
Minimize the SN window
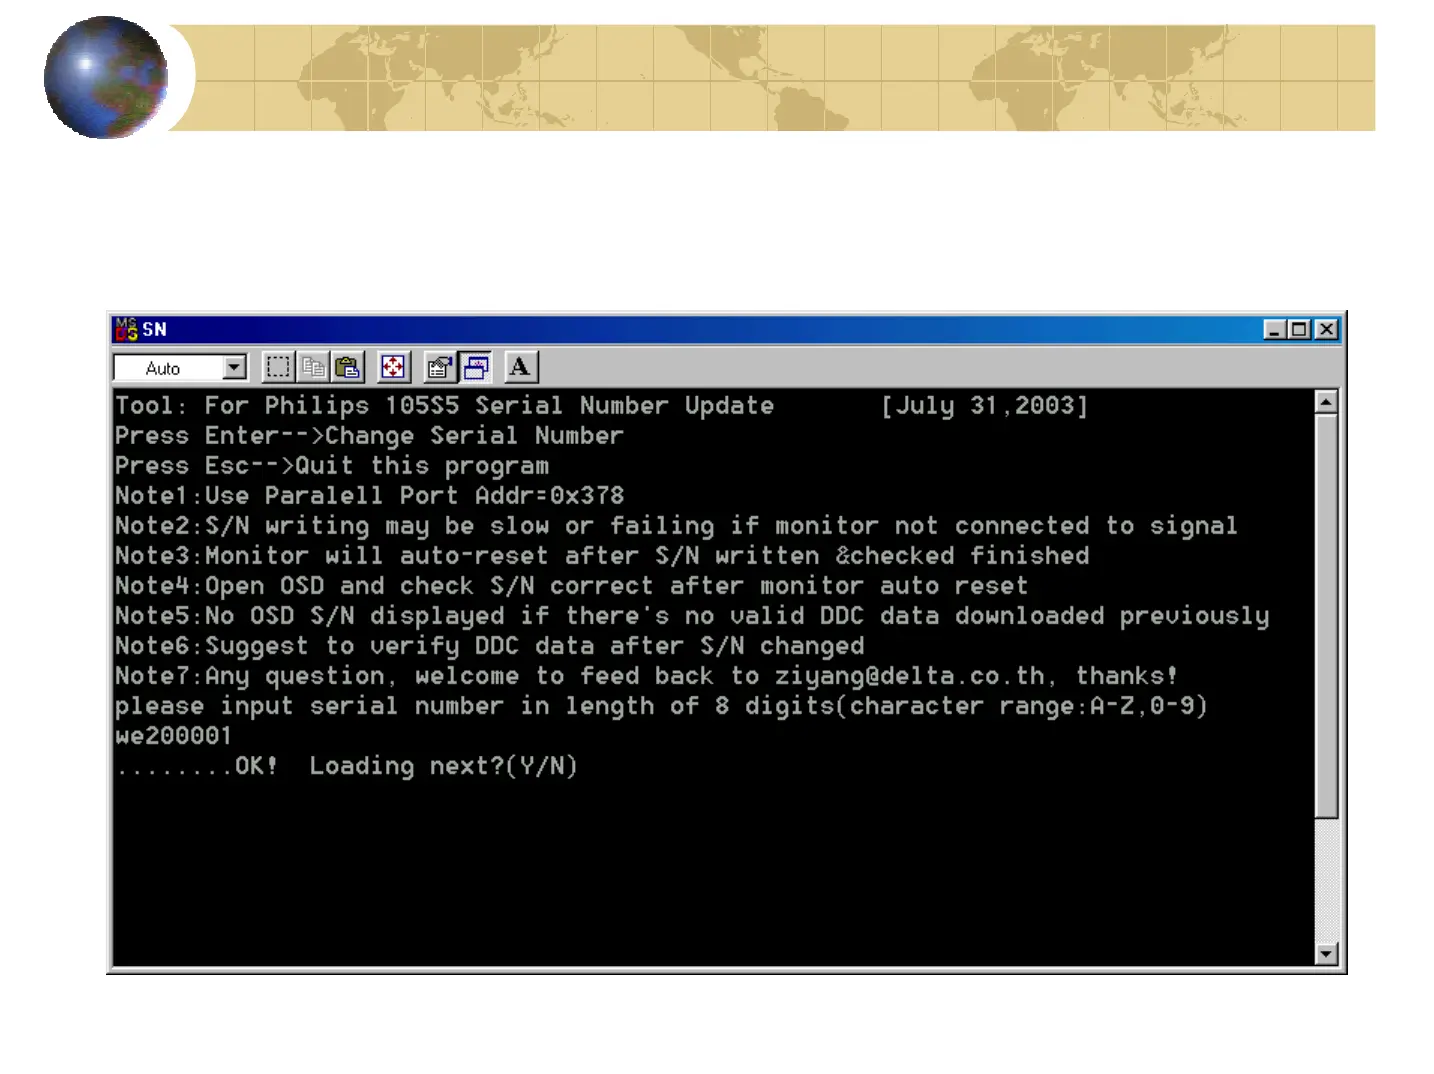[1274, 329]
